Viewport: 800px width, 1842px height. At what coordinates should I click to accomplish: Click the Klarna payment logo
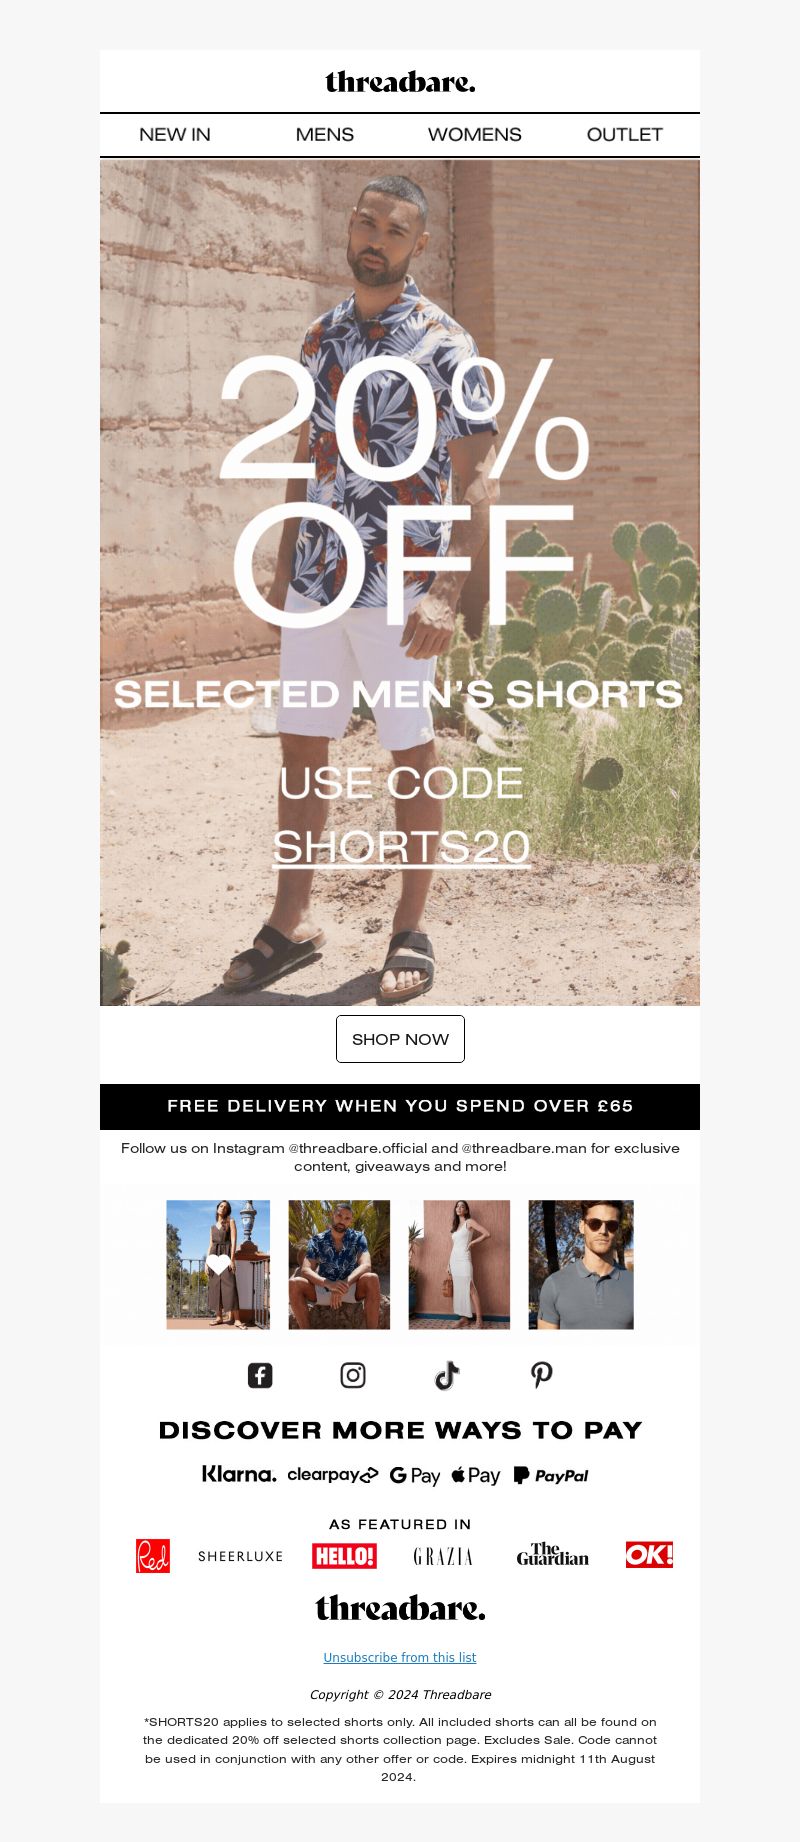click(239, 1474)
